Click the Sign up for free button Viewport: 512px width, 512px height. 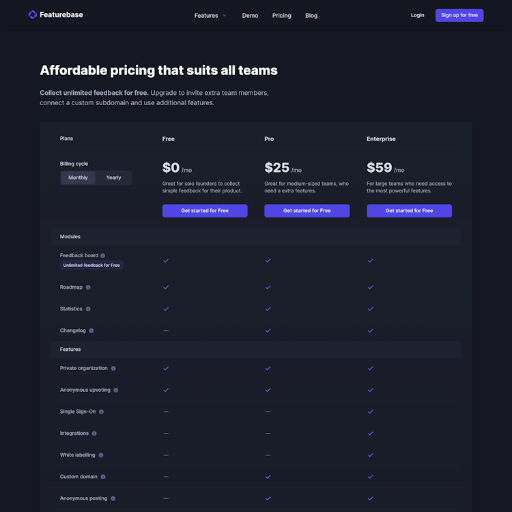459,15
